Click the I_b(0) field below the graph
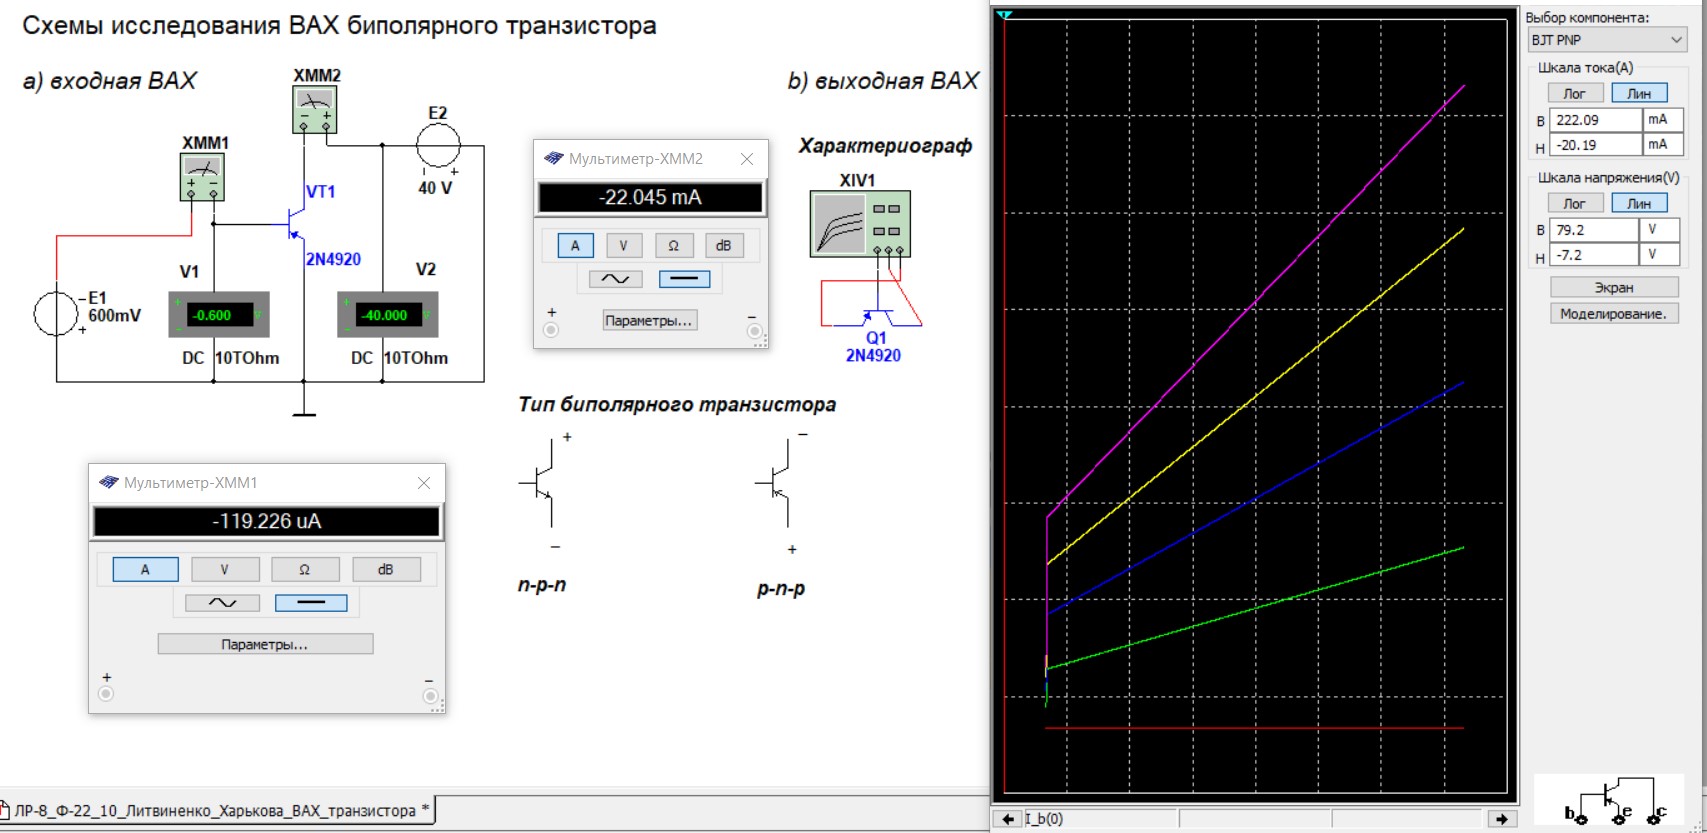Image resolution: width=1707 pixels, height=833 pixels. point(1100,819)
